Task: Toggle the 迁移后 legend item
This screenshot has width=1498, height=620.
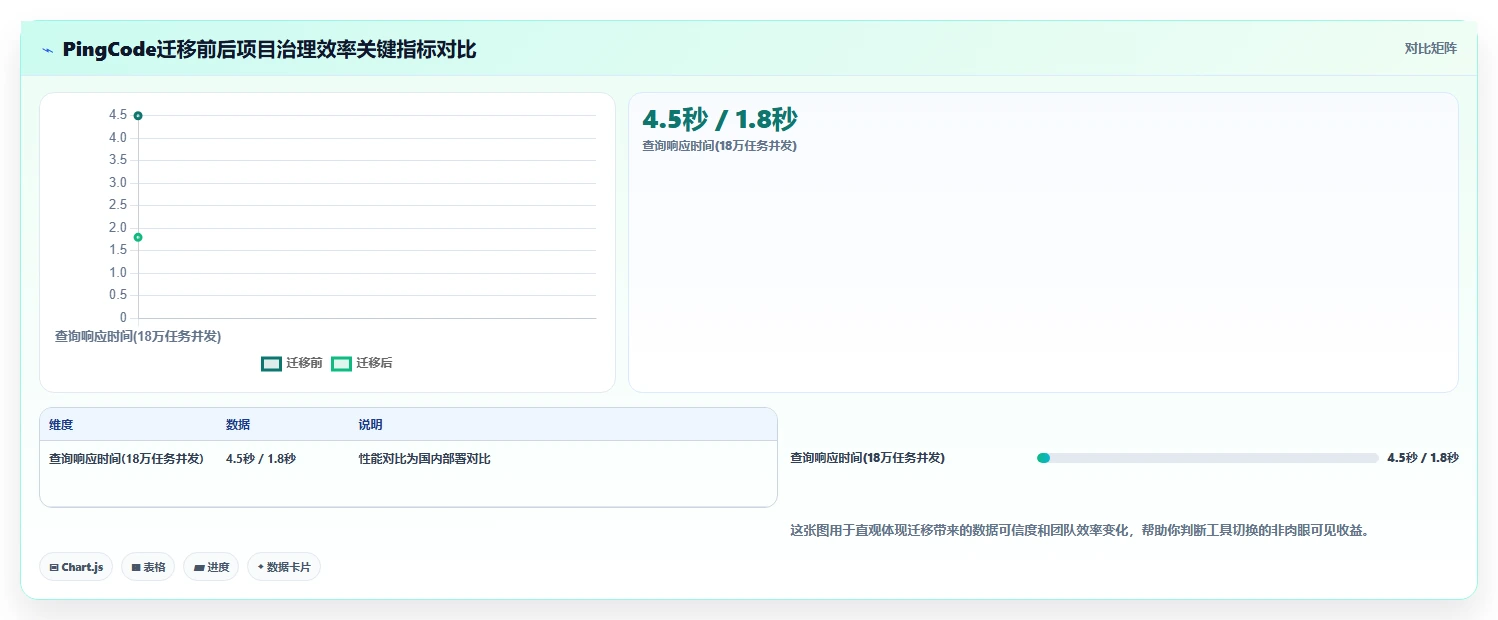Action: tap(362, 363)
